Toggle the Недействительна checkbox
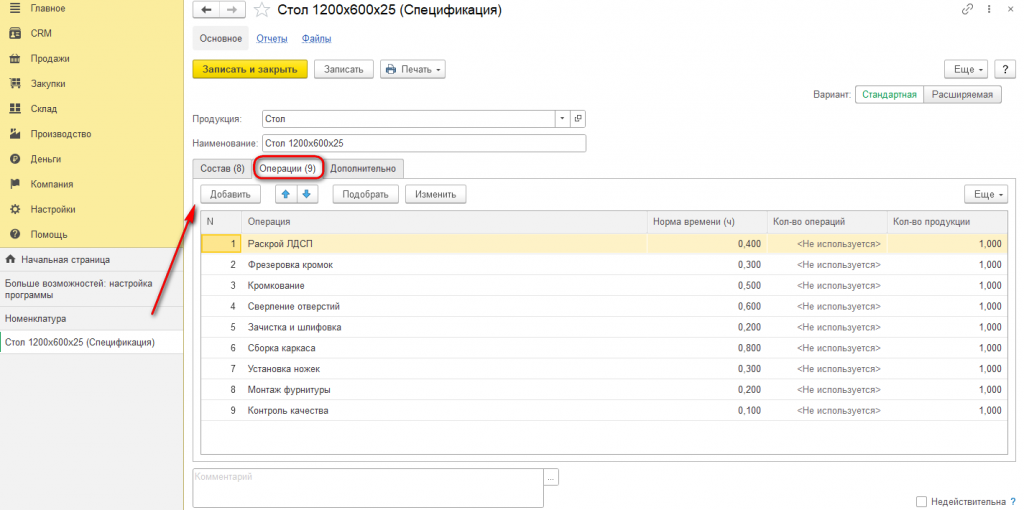 921,502
